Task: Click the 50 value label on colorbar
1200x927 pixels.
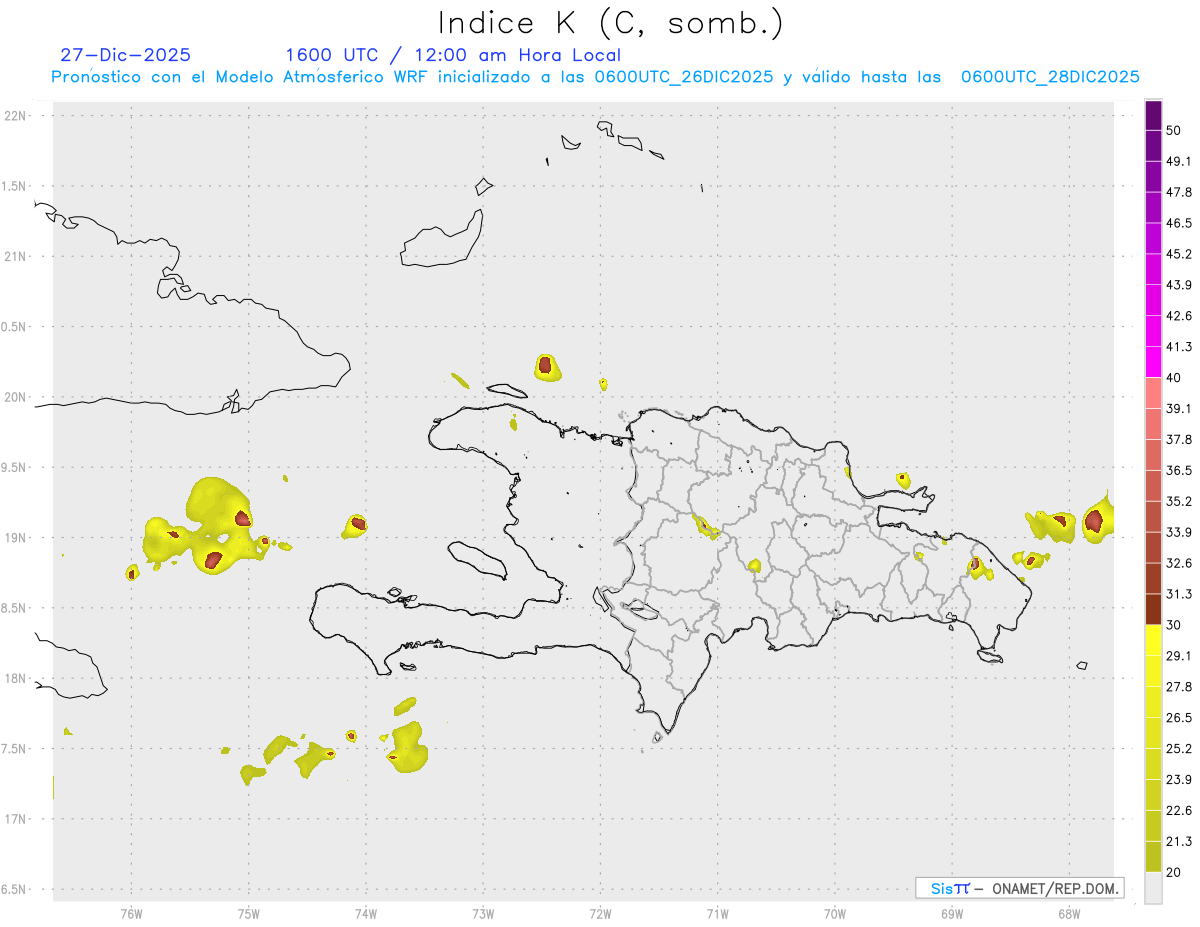Action: coord(1173,130)
